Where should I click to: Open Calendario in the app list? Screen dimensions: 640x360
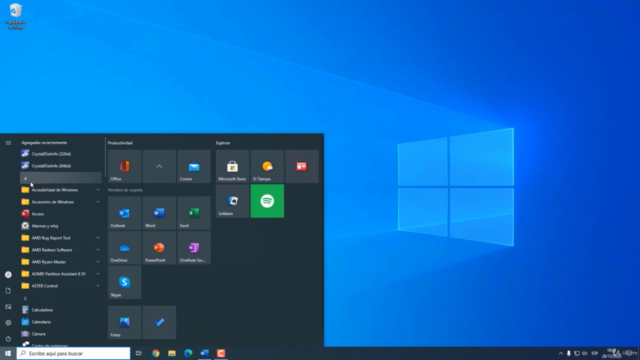click(x=61, y=322)
